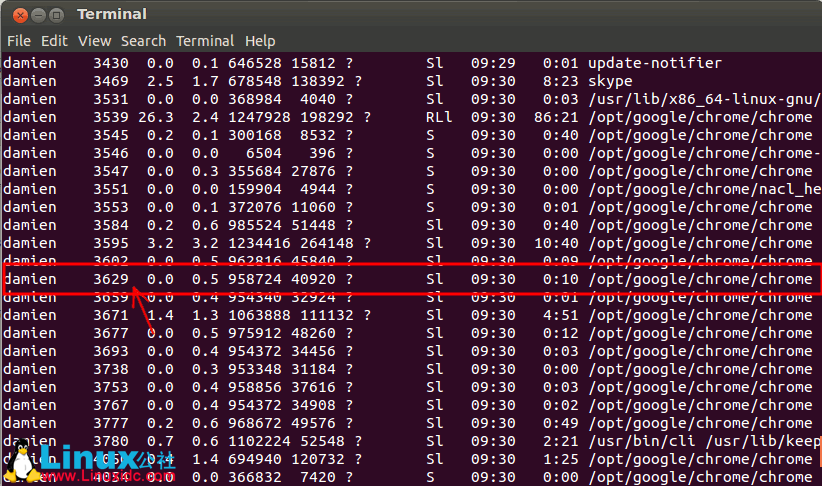Open the Terminal menu
The height and width of the screenshot is (486, 822).
(205, 41)
